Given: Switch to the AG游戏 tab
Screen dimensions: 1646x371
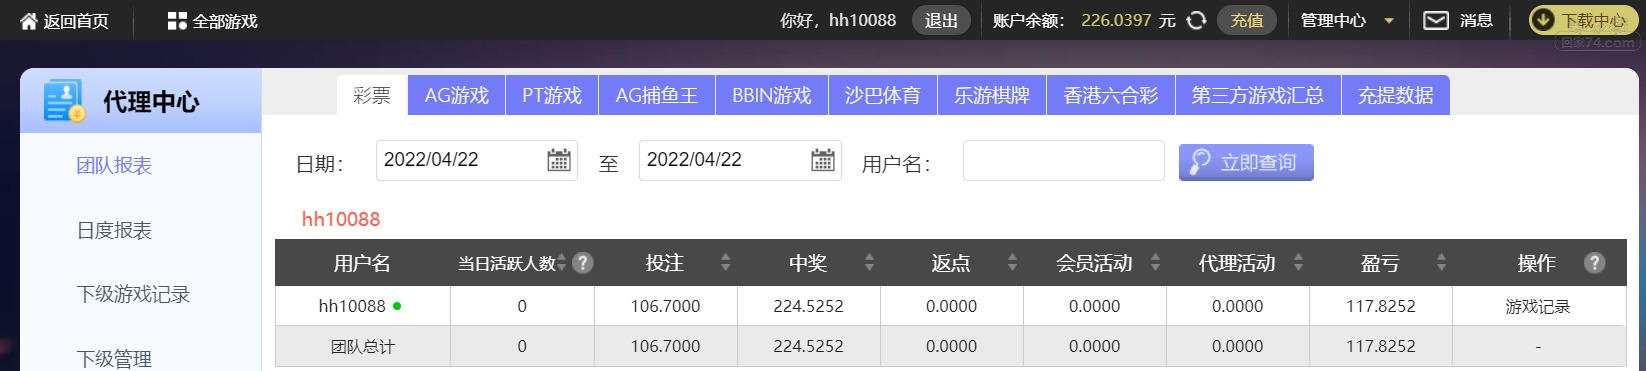Looking at the screenshot, I should (457, 96).
